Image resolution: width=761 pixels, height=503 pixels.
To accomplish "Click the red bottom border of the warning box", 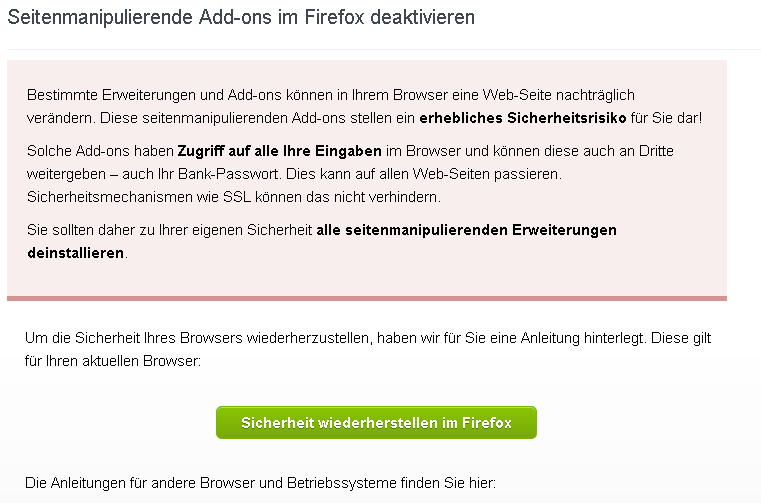I will tap(367, 299).
